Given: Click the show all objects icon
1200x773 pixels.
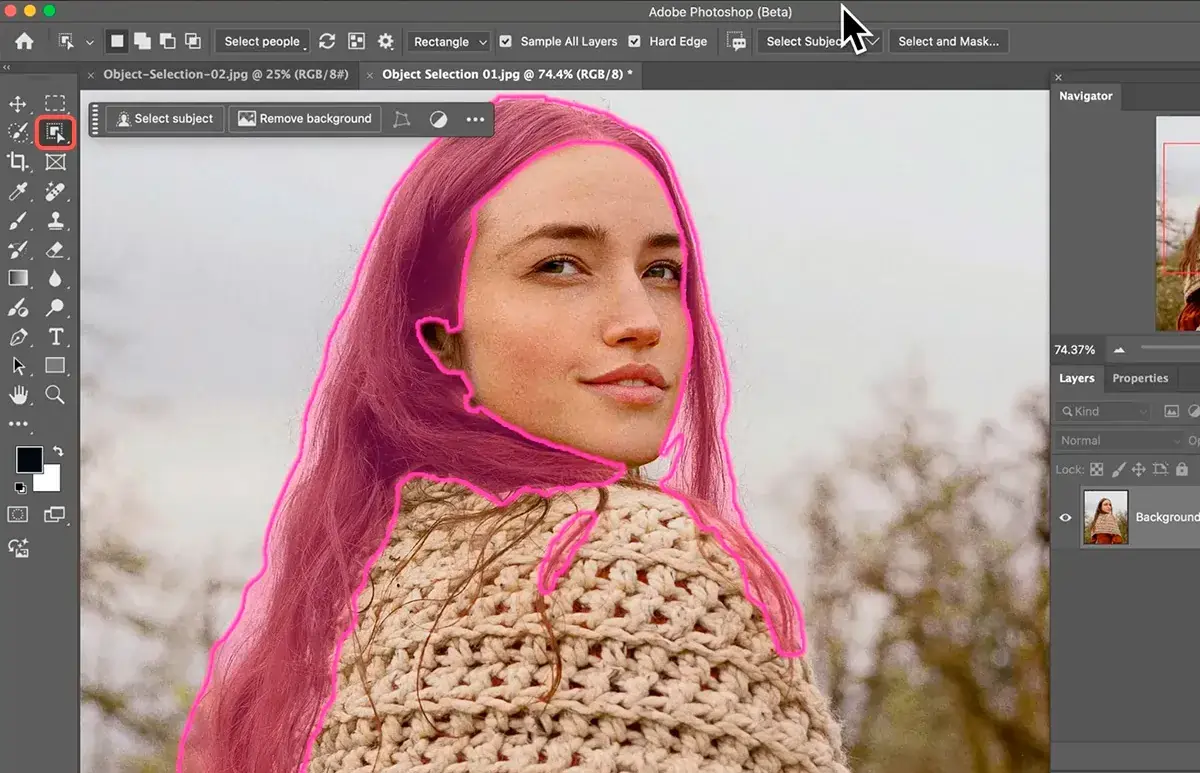Looking at the screenshot, I should (356, 41).
